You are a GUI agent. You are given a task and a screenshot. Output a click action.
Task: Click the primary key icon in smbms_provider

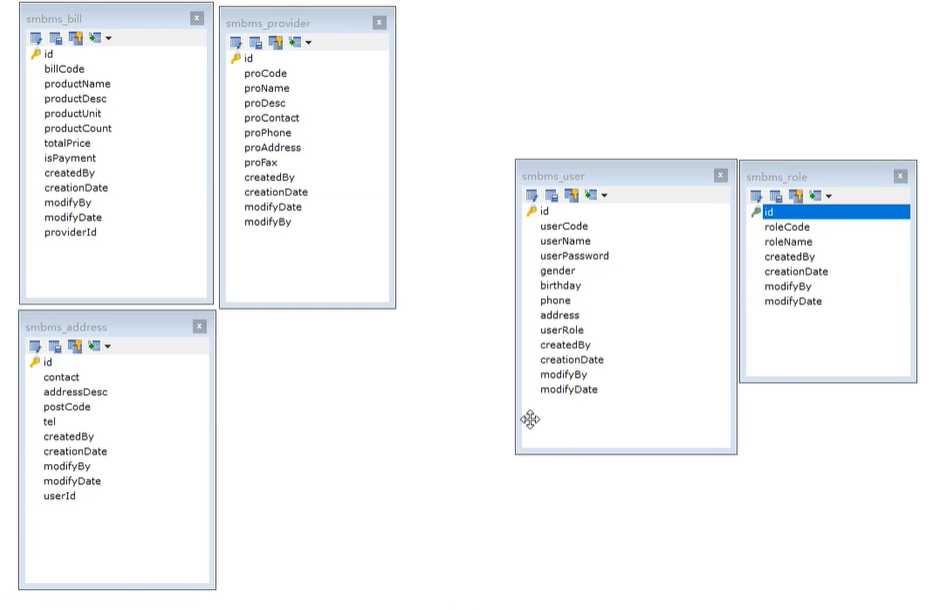tap(236, 58)
